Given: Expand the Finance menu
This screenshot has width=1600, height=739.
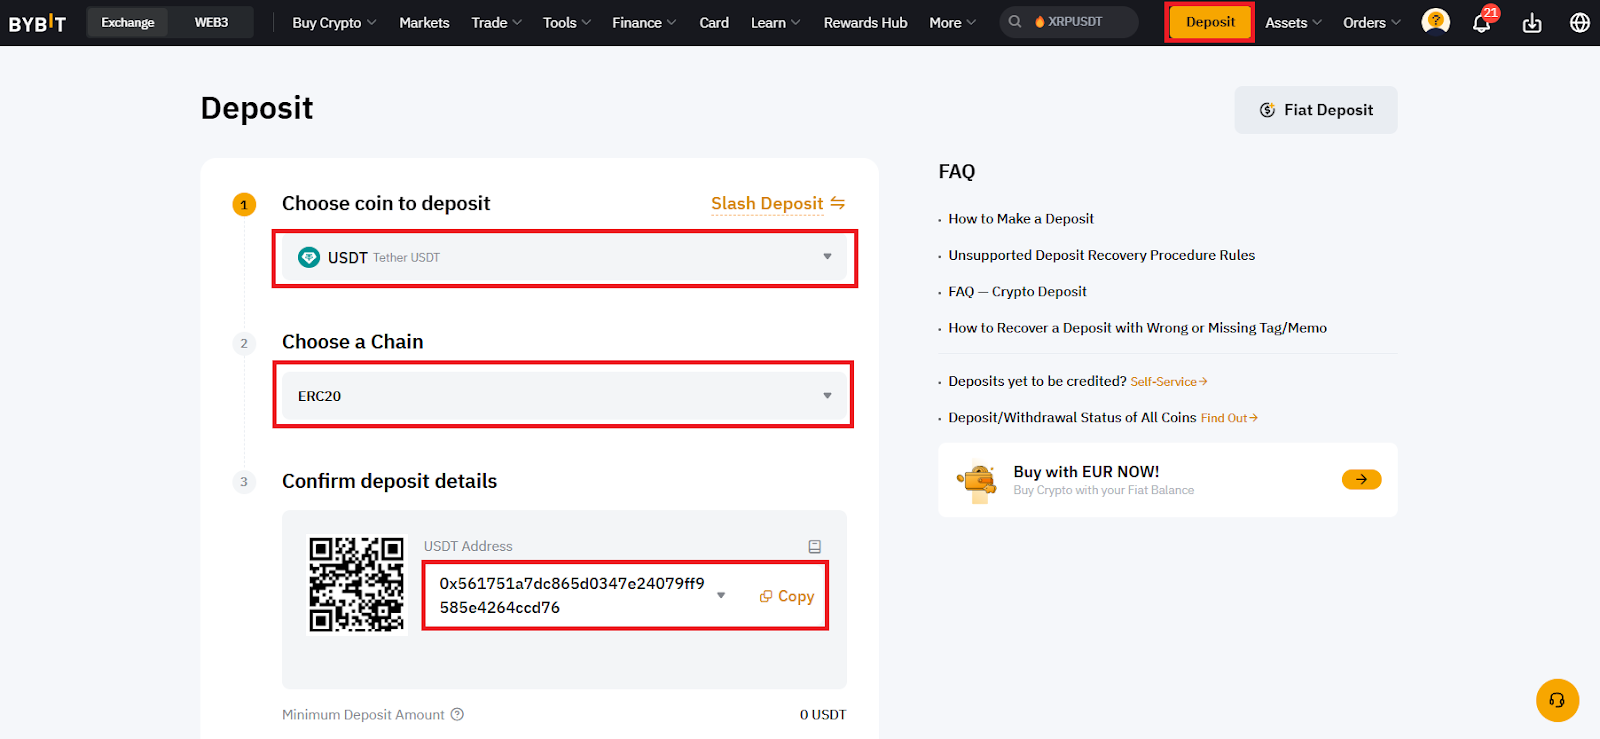Looking at the screenshot, I should click(644, 22).
